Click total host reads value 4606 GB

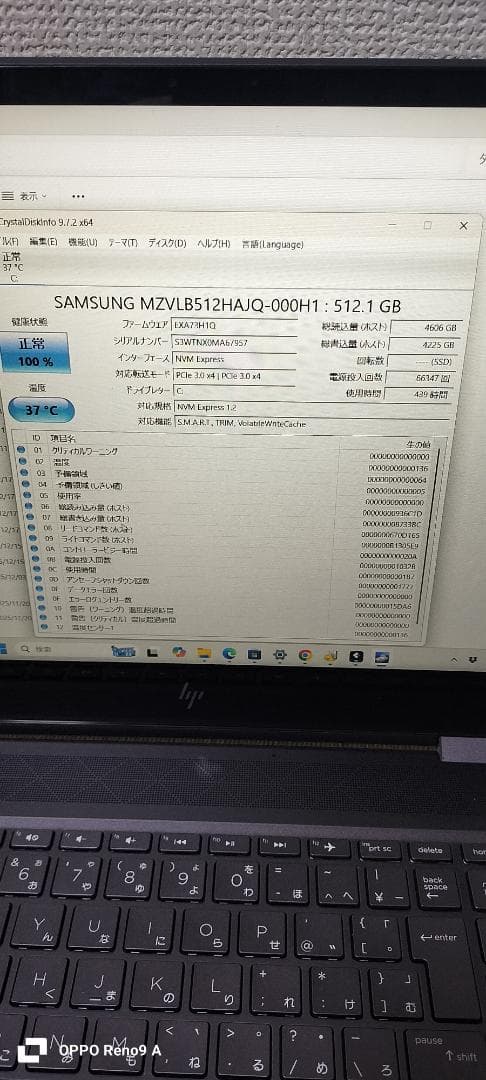tap(425, 328)
